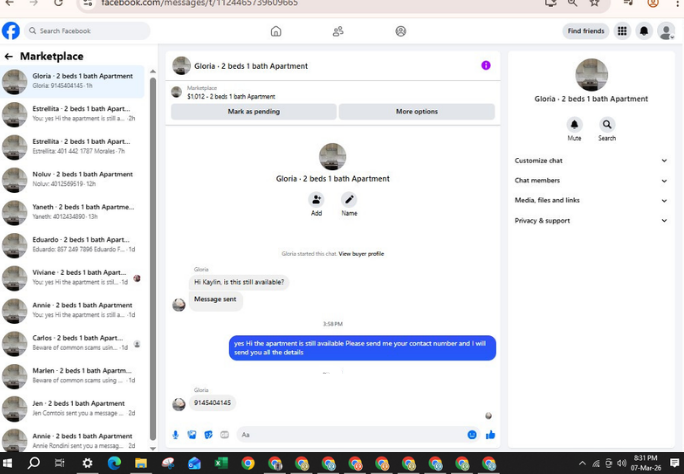Image resolution: width=684 pixels, height=474 pixels.
Task: Click the Facebook logo icon
Action: [x=11, y=31]
